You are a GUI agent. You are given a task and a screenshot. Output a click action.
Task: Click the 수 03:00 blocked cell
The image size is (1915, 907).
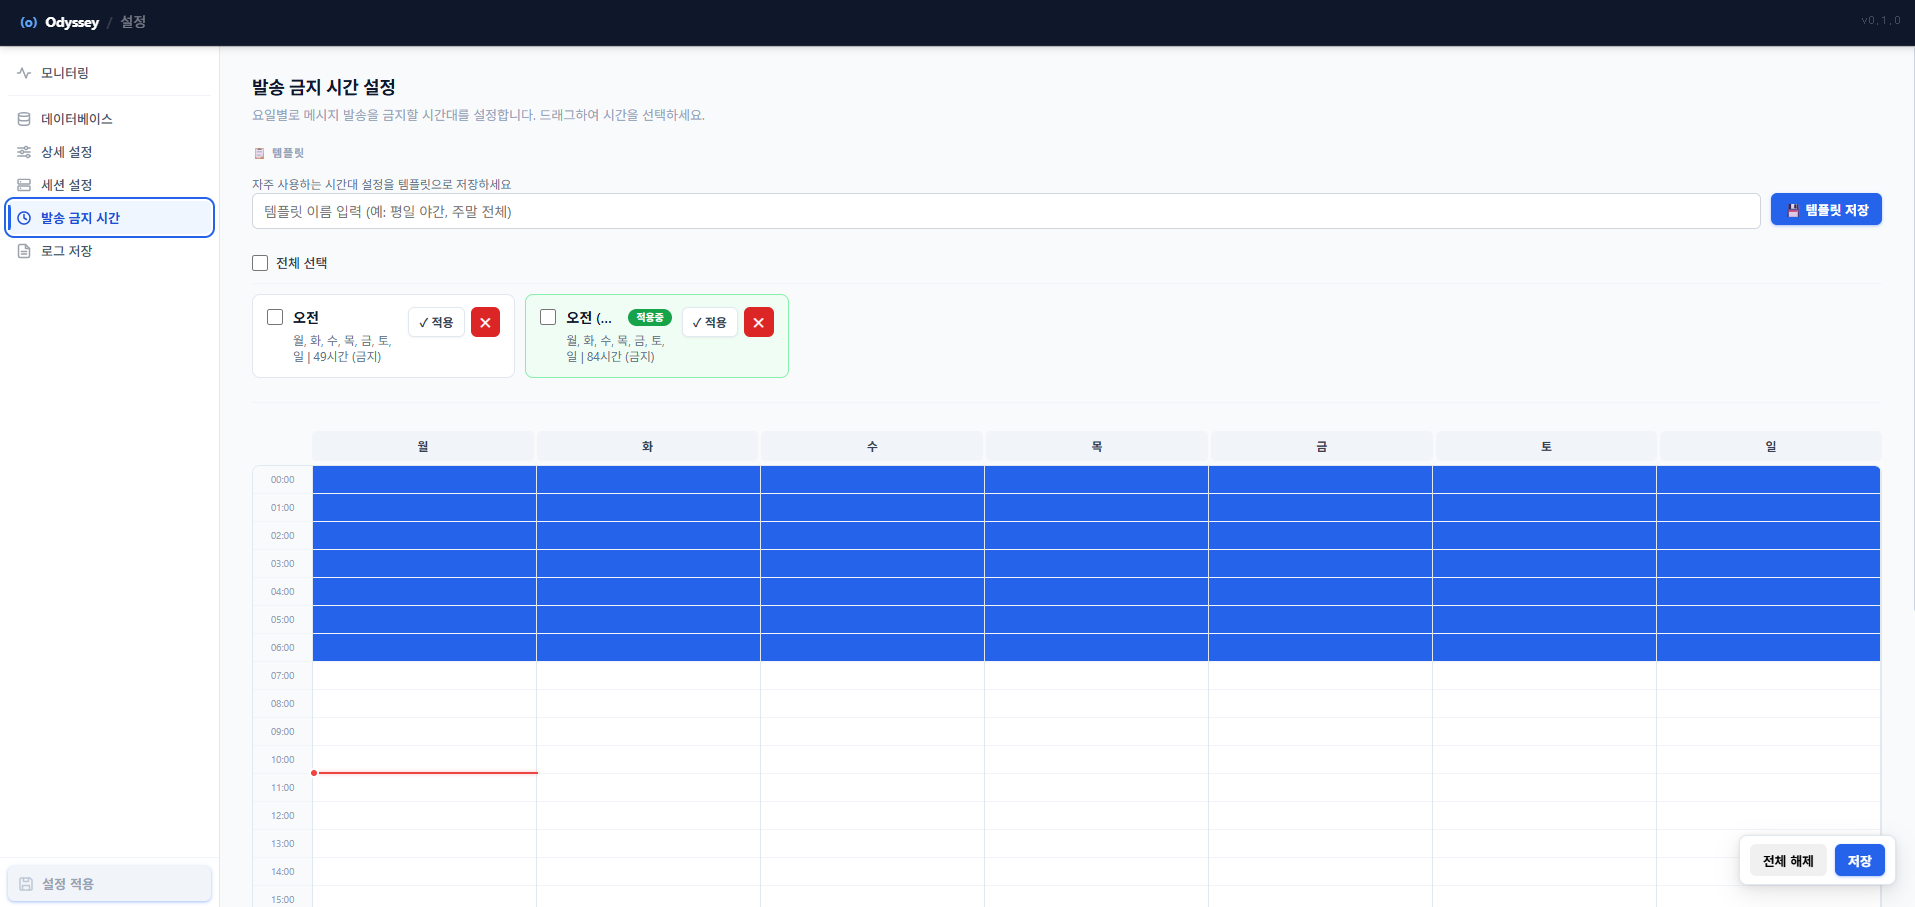872,564
